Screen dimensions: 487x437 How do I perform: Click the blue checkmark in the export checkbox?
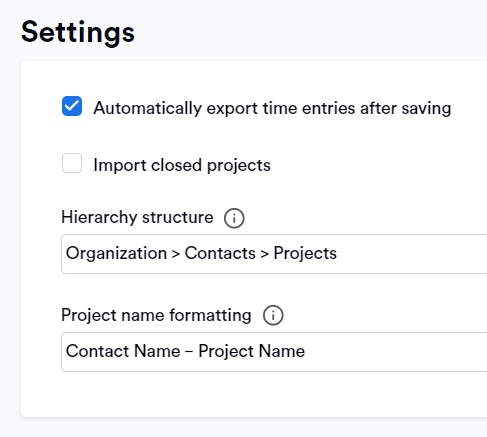[x=72, y=106]
